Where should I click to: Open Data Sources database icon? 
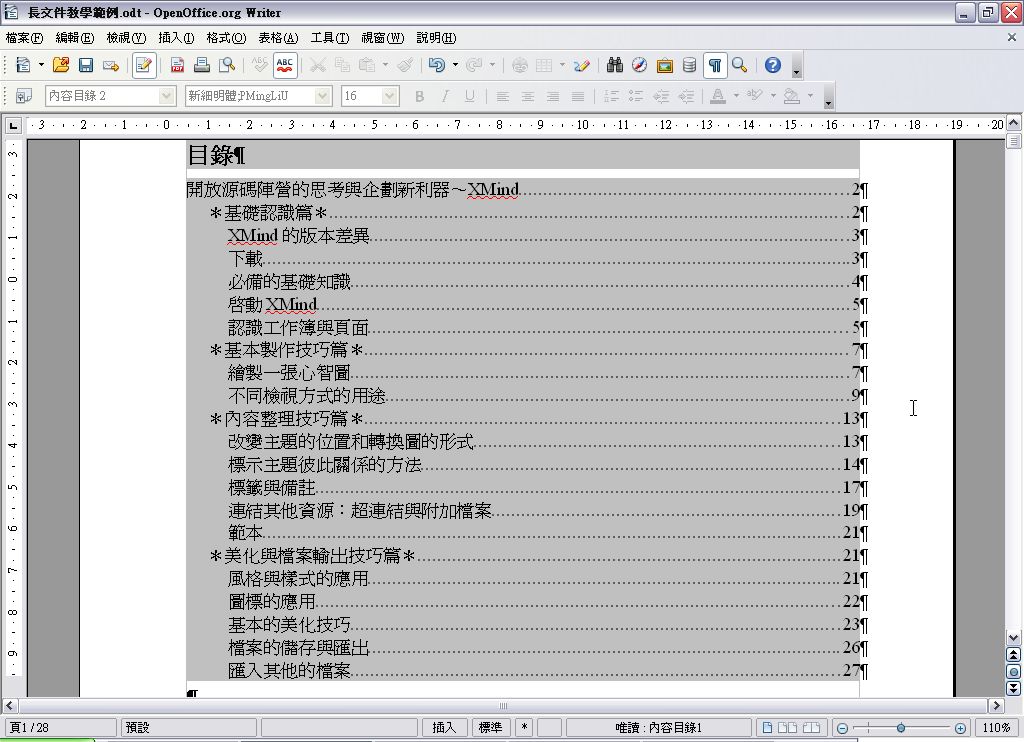click(689, 65)
